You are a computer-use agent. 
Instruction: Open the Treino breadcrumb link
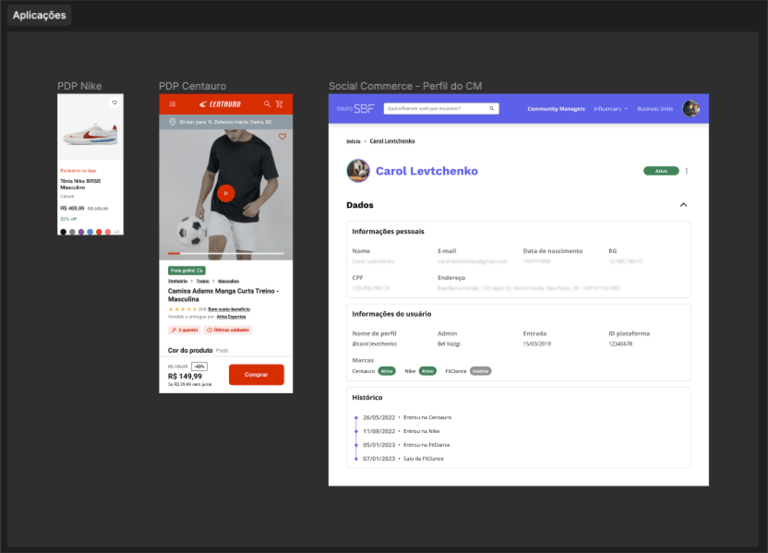coord(202,281)
